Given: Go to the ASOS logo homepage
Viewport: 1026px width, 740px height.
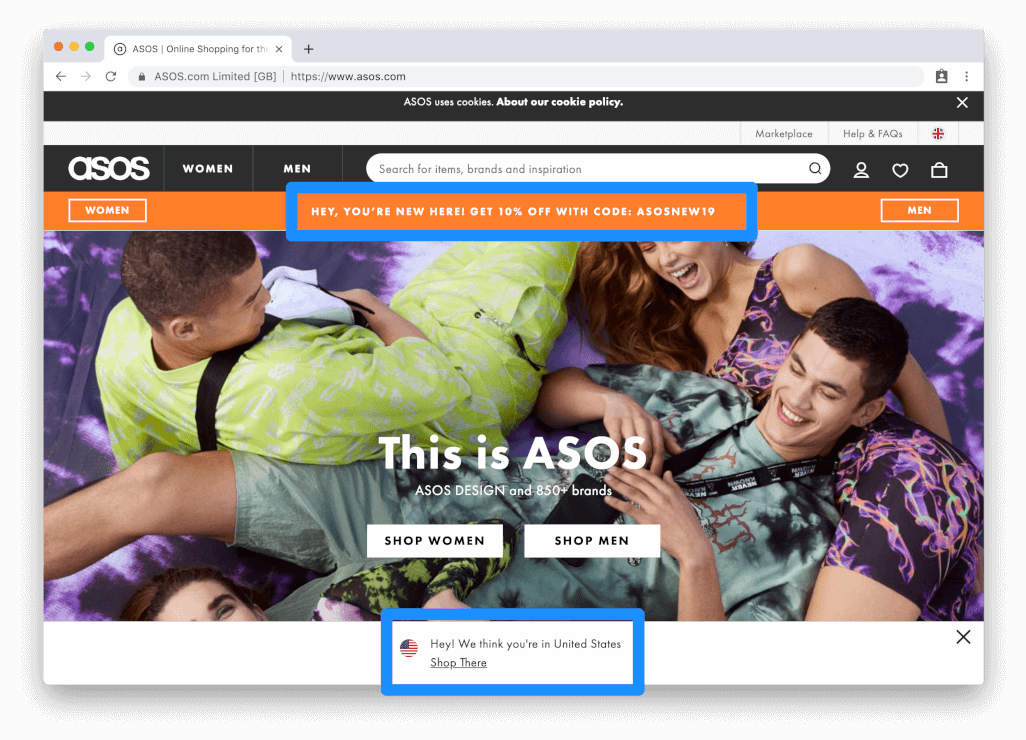Looking at the screenshot, I should click(109, 168).
